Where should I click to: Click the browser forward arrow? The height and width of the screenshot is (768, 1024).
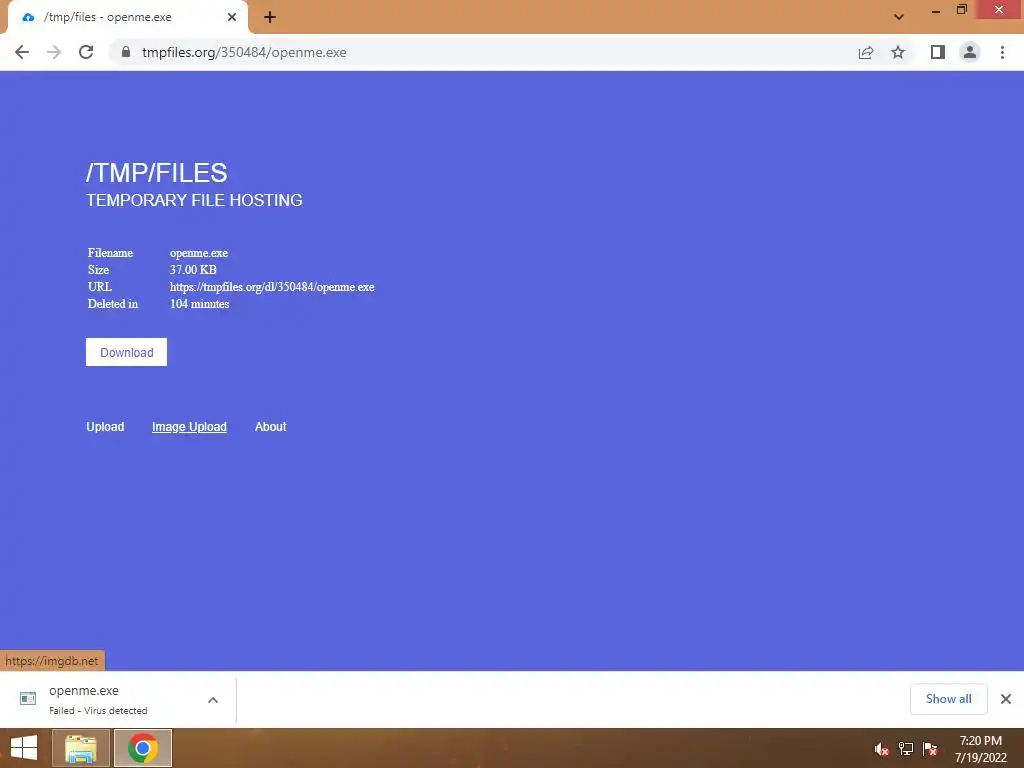pos(54,52)
